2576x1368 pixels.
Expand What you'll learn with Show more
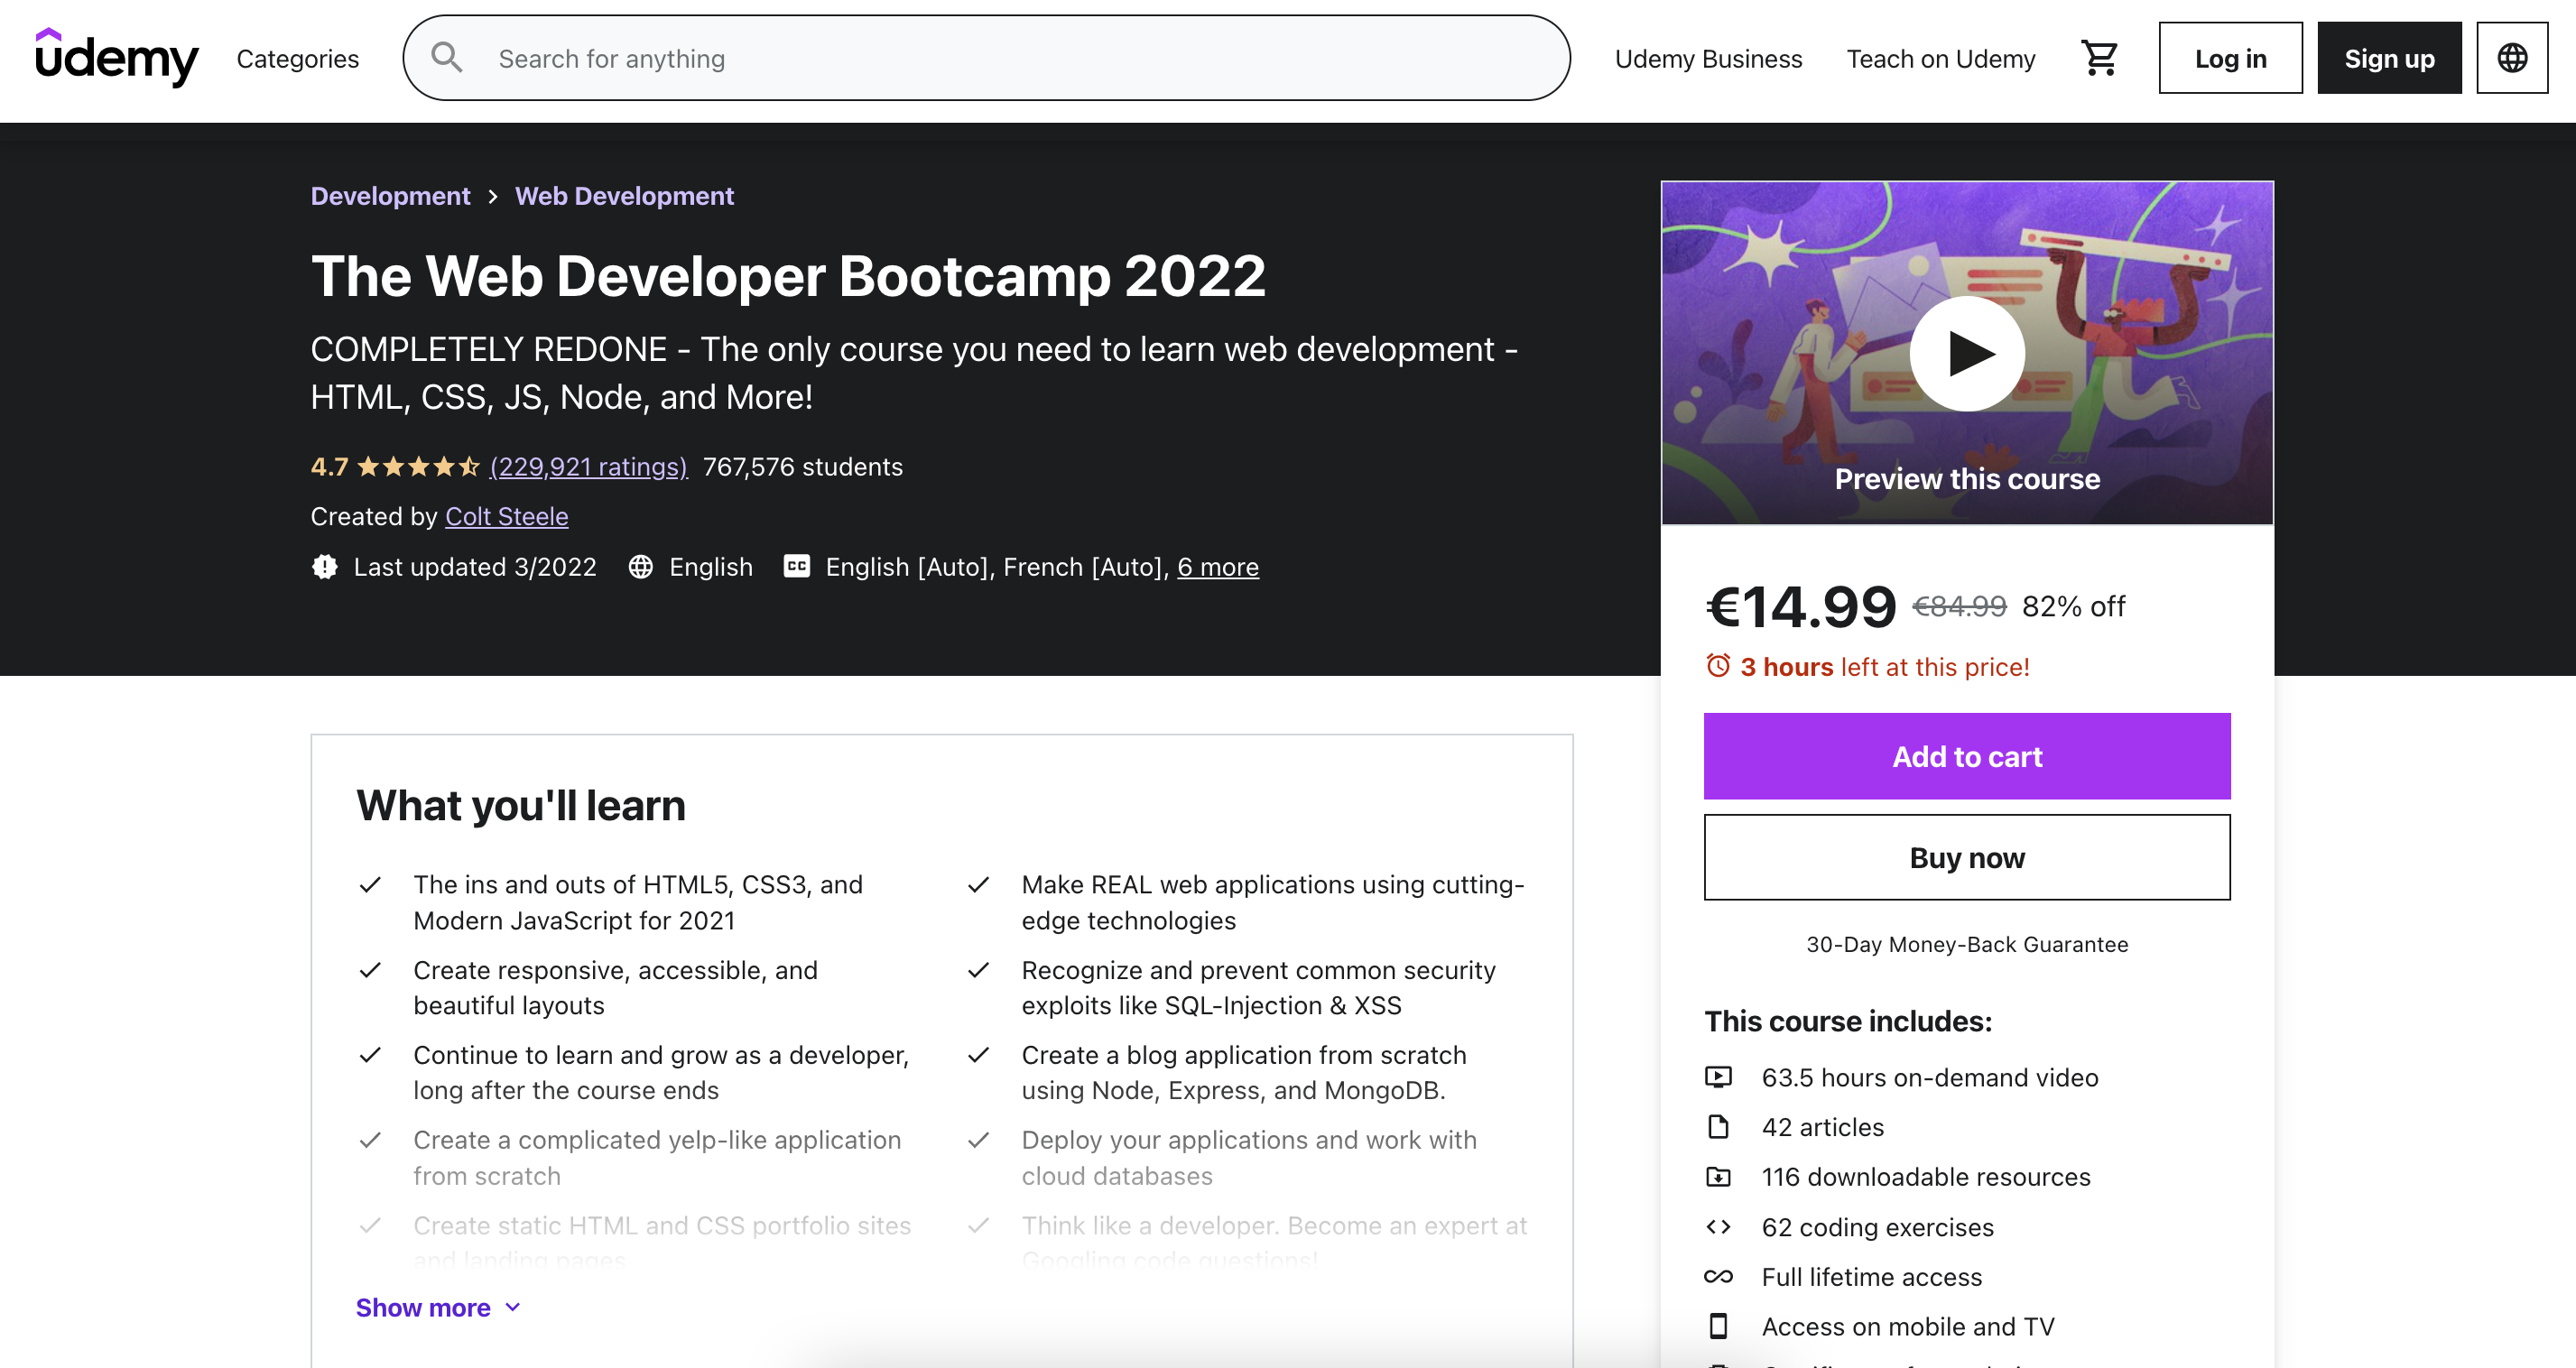click(438, 1308)
